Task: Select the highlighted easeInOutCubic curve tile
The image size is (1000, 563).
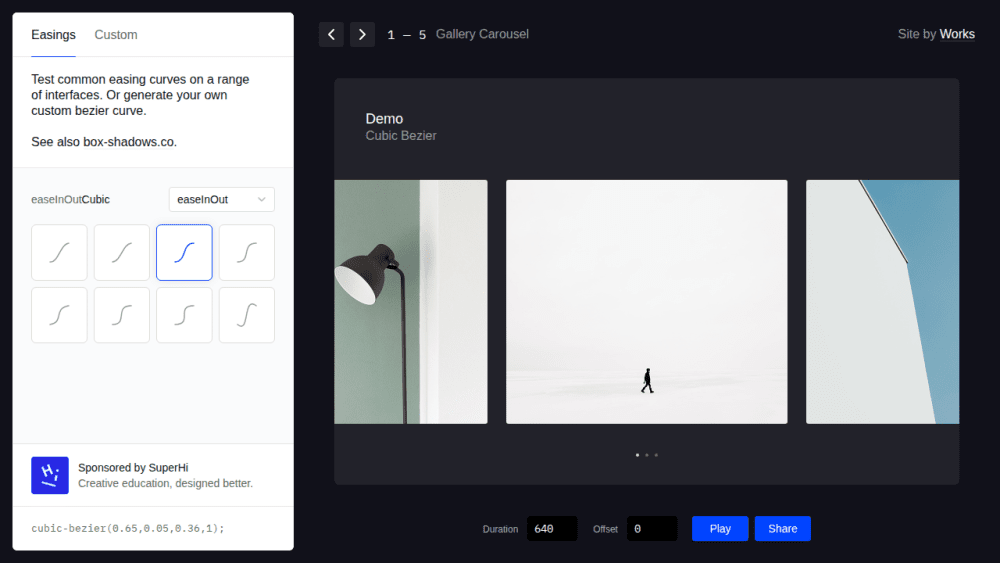Action: [x=184, y=252]
